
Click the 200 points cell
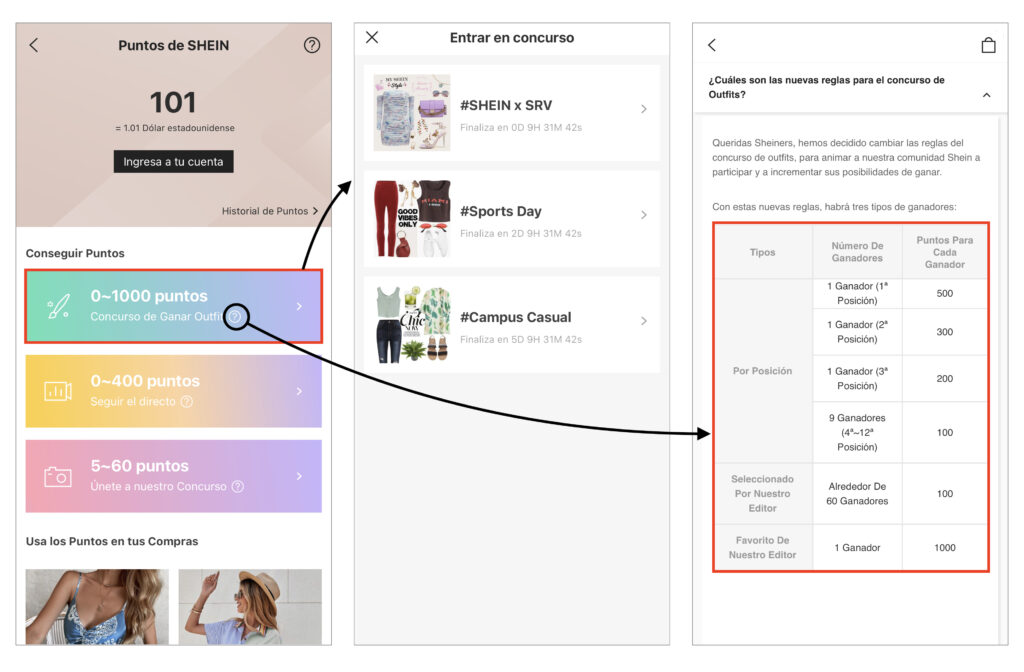(x=944, y=379)
